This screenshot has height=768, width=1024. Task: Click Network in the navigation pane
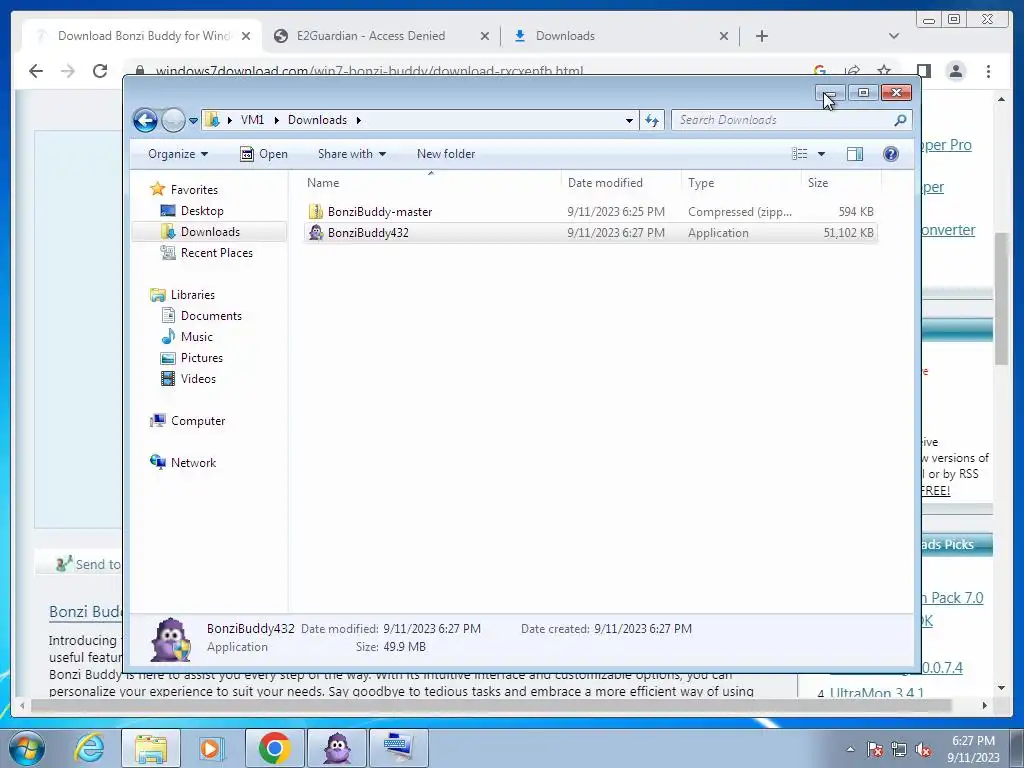193,462
